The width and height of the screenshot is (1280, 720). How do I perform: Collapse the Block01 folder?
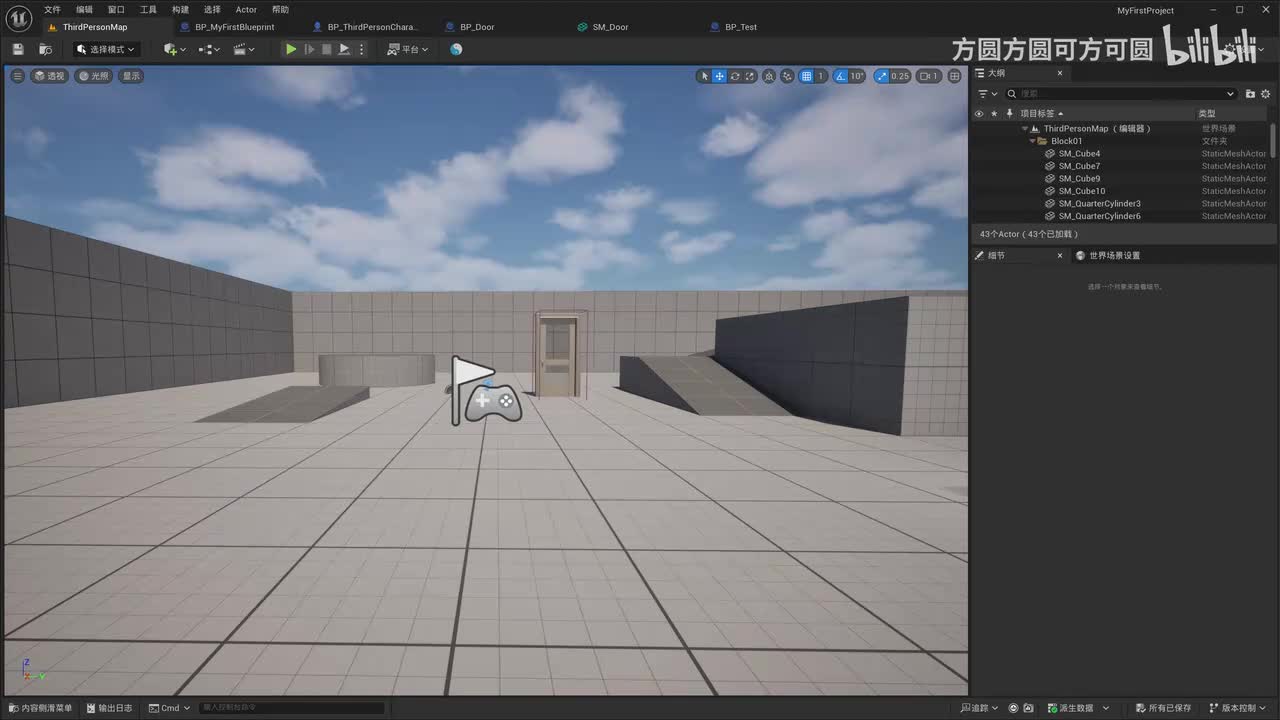pos(1033,141)
